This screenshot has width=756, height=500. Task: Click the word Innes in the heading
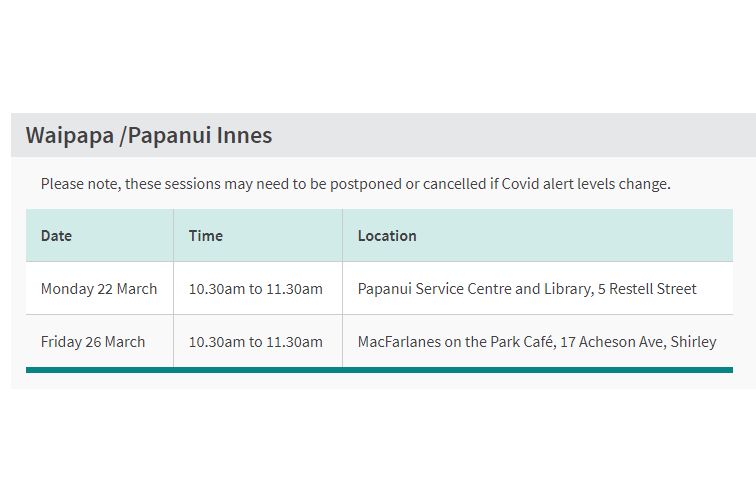point(244,135)
